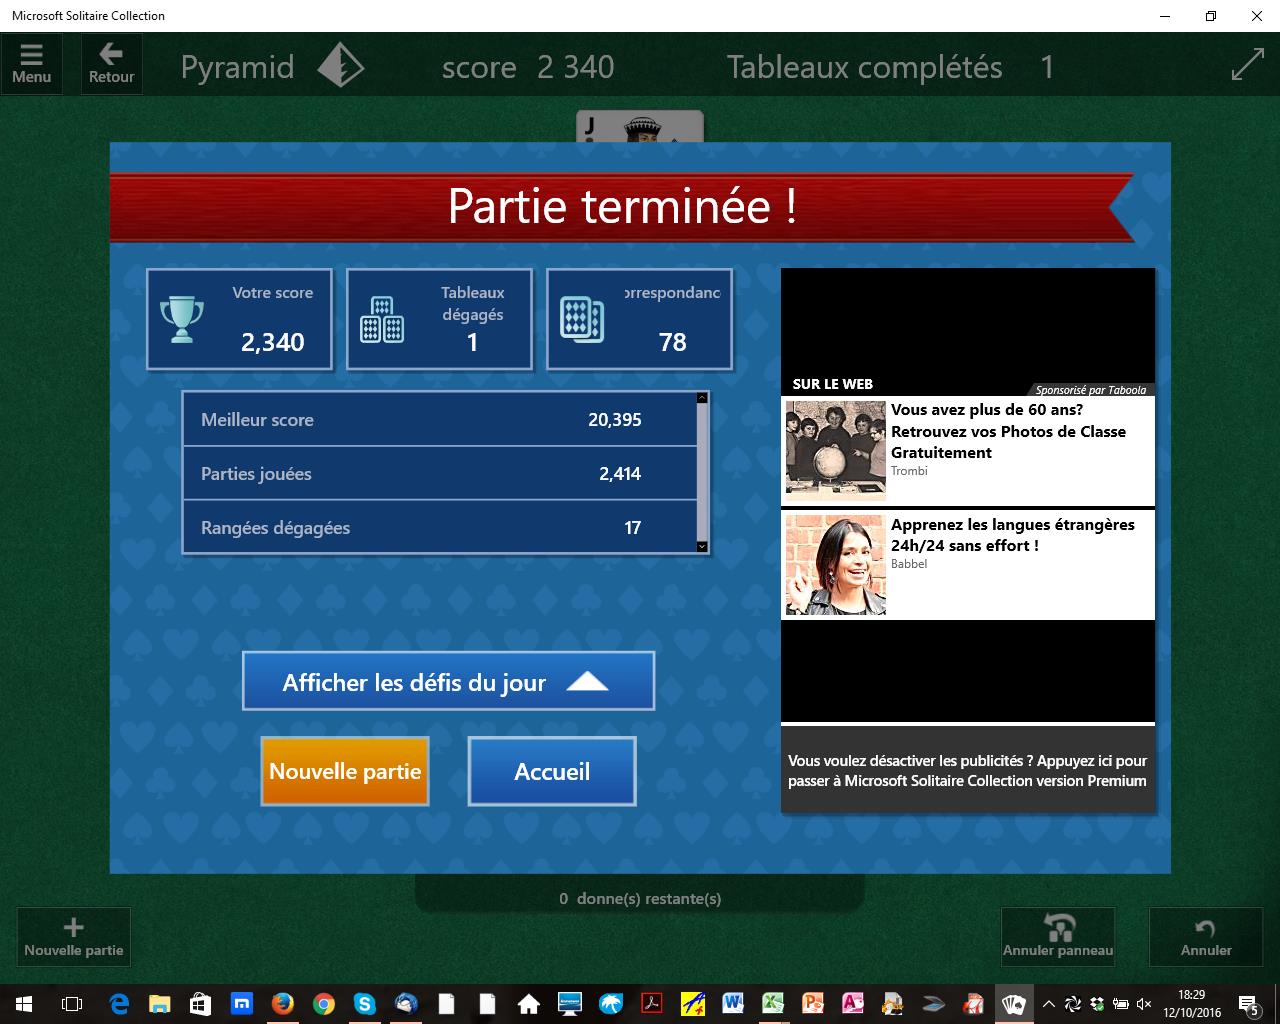Click the Retour back arrow
This screenshot has width=1280, height=1024.
pos(111,64)
